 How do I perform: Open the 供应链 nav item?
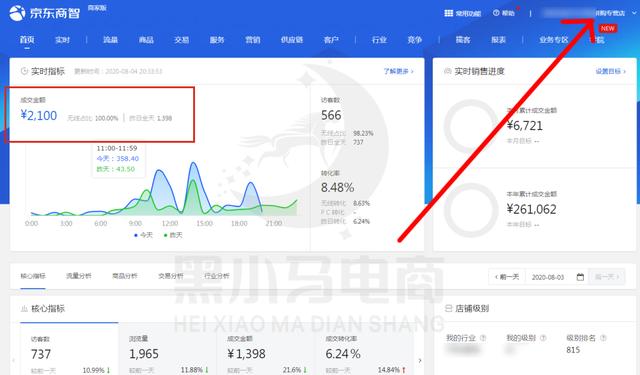pyautogui.click(x=292, y=40)
